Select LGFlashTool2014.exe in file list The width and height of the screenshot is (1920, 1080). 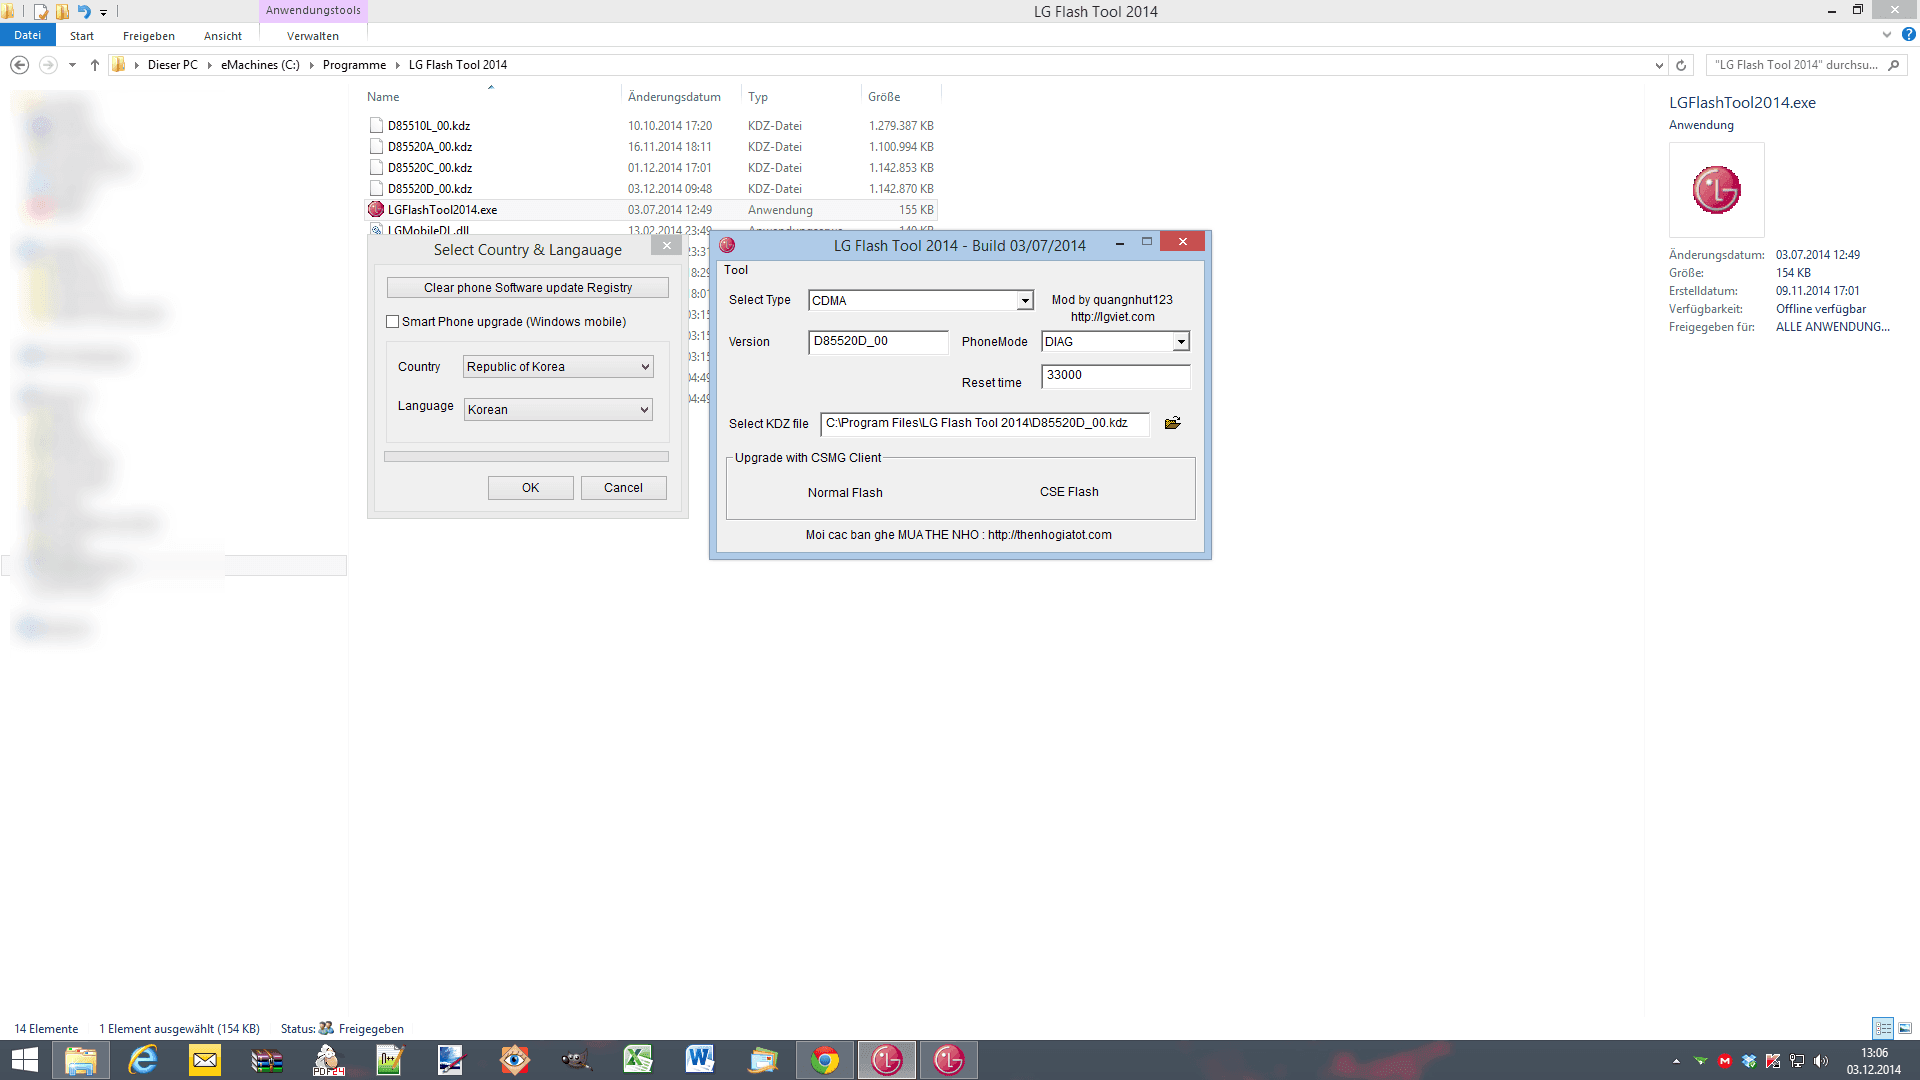click(652, 210)
